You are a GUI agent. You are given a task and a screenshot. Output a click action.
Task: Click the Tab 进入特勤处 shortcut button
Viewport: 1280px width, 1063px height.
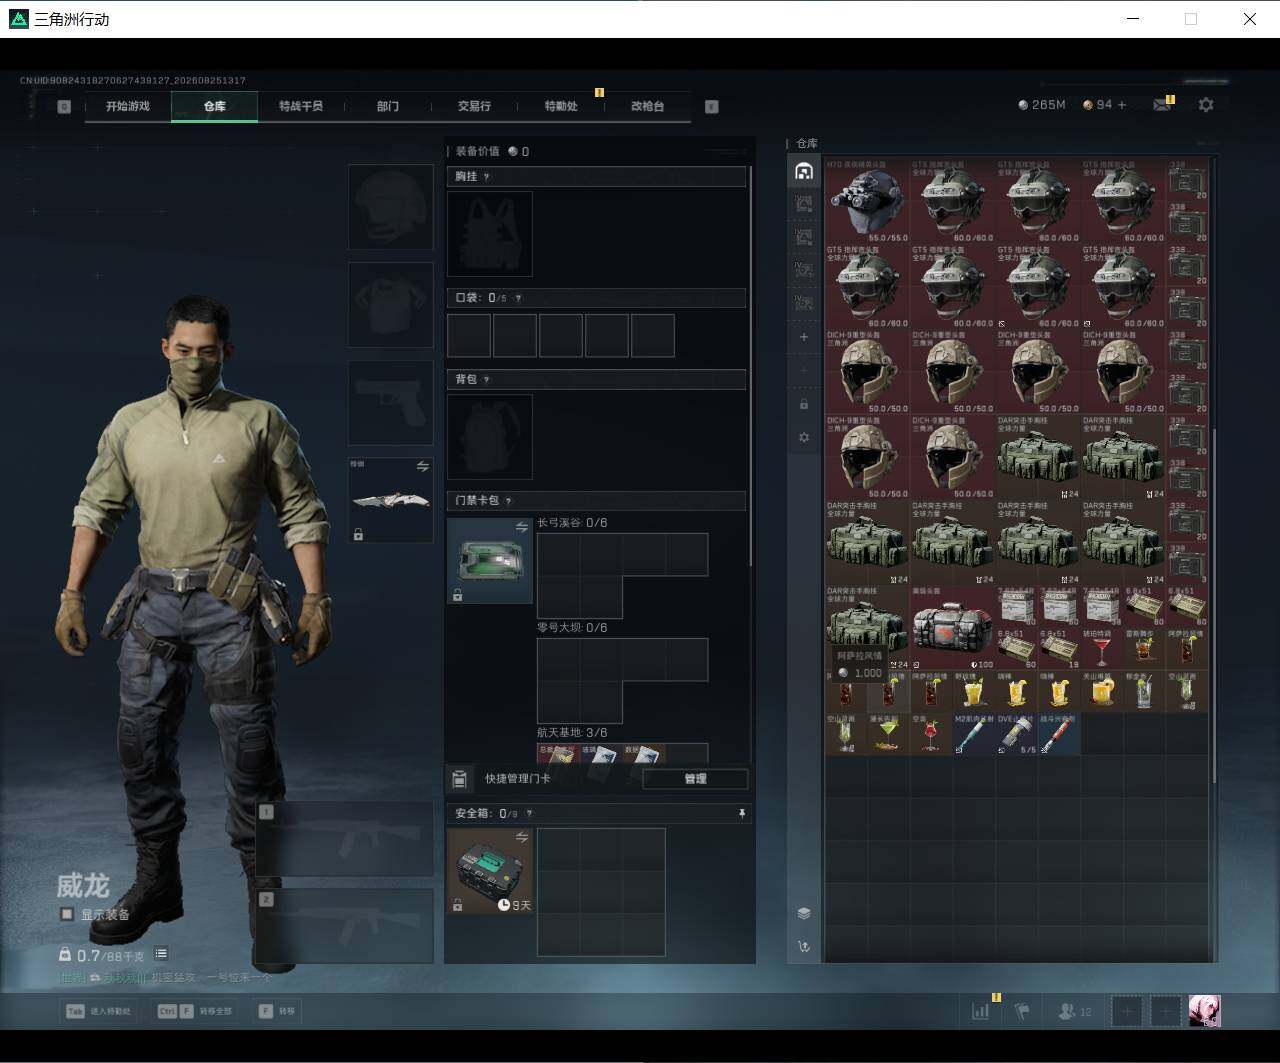99,1011
